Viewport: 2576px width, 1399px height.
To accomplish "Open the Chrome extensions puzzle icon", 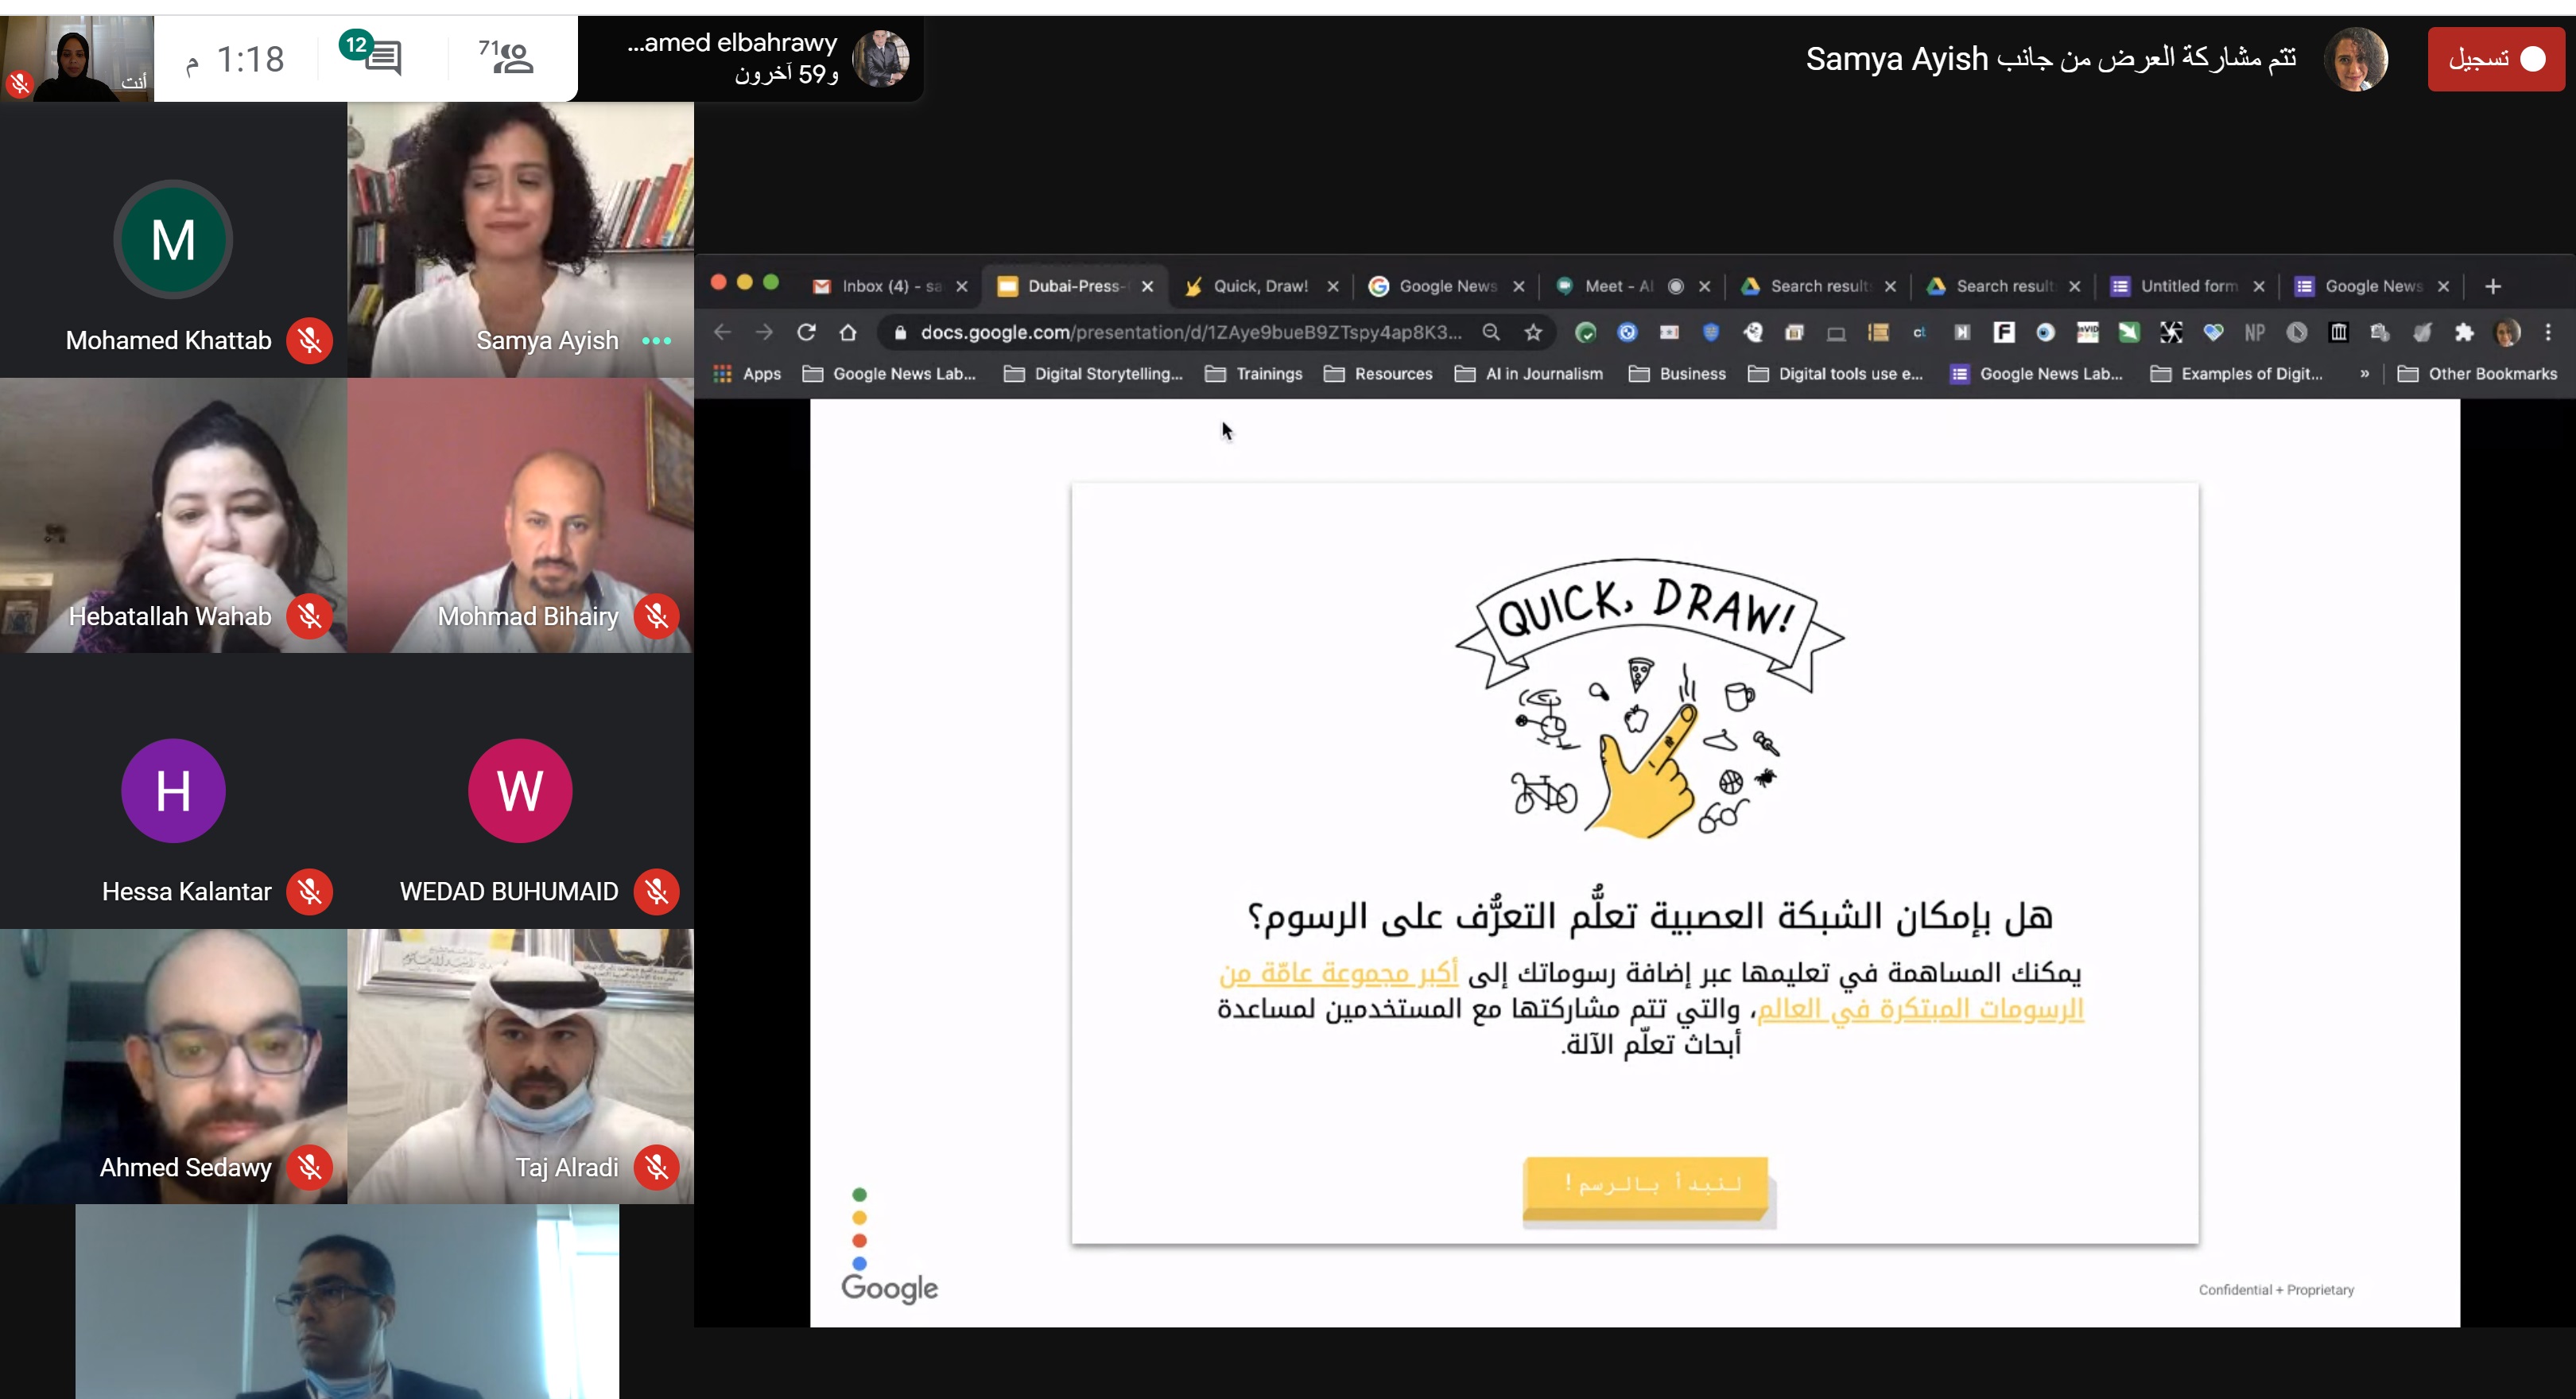I will (2464, 332).
